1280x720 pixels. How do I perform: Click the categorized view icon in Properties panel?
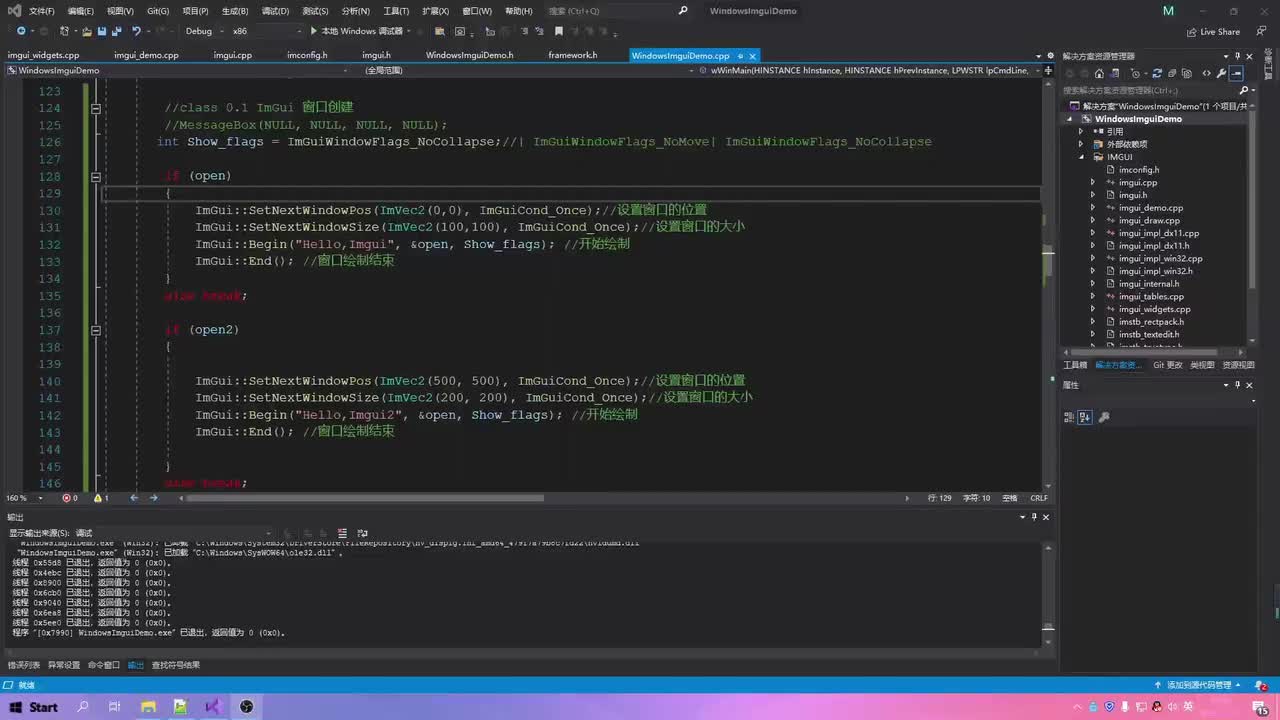tap(1070, 417)
